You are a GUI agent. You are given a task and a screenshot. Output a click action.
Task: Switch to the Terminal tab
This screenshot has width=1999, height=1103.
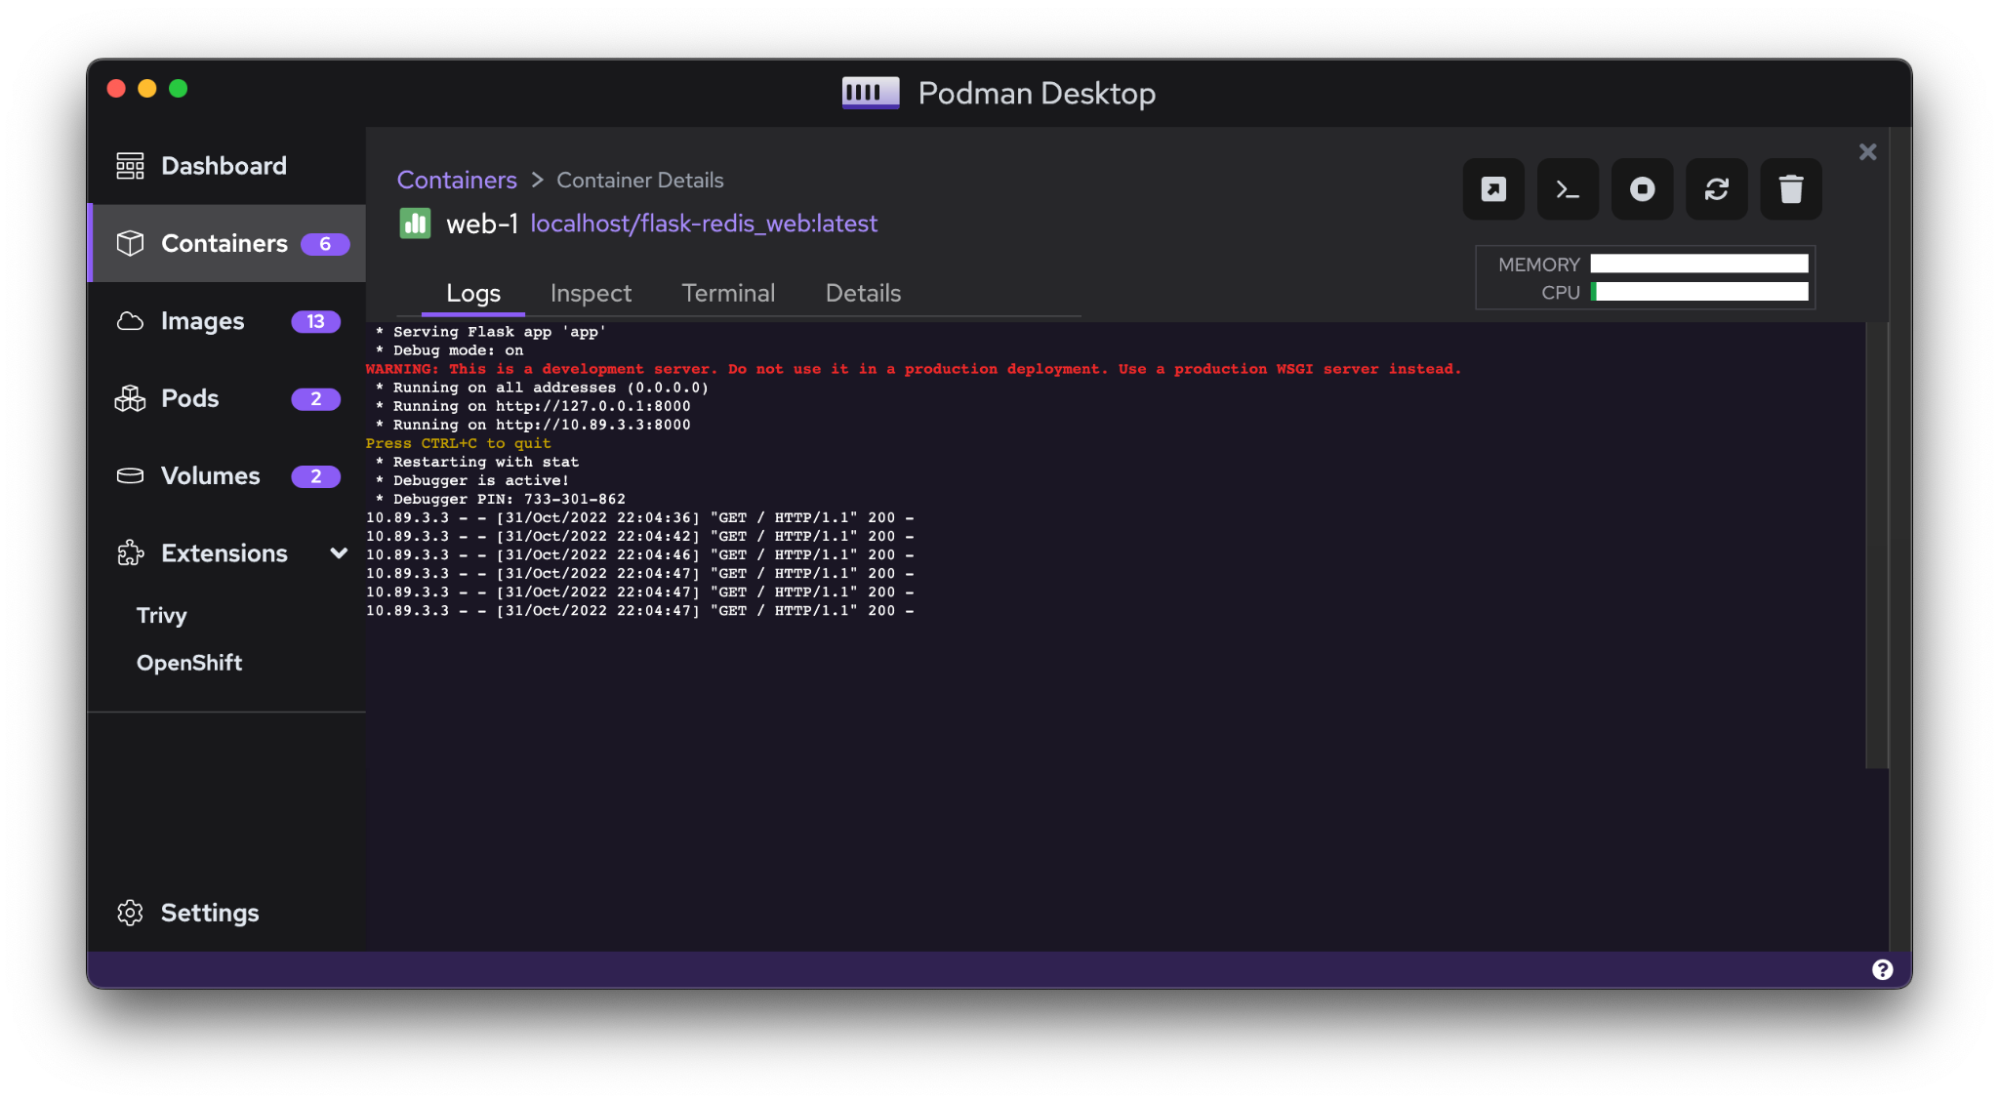pos(728,293)
